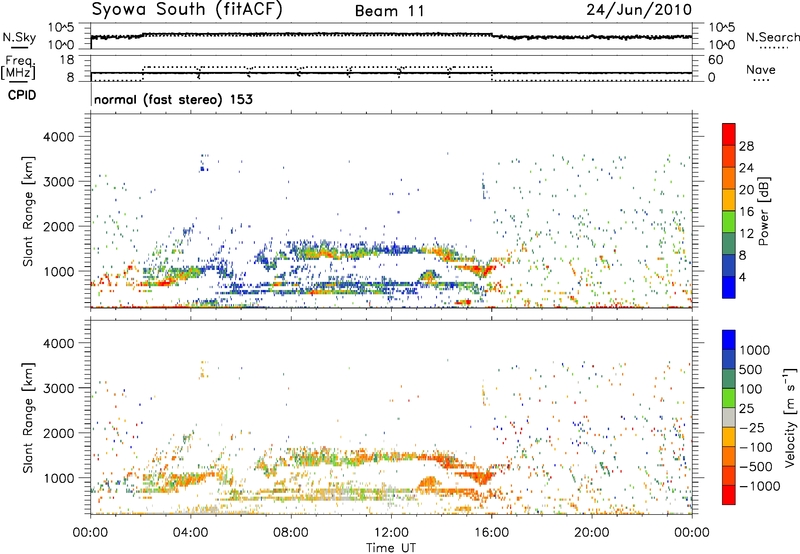
Task: Click the "CPID" label
Action: coord(22,95)
